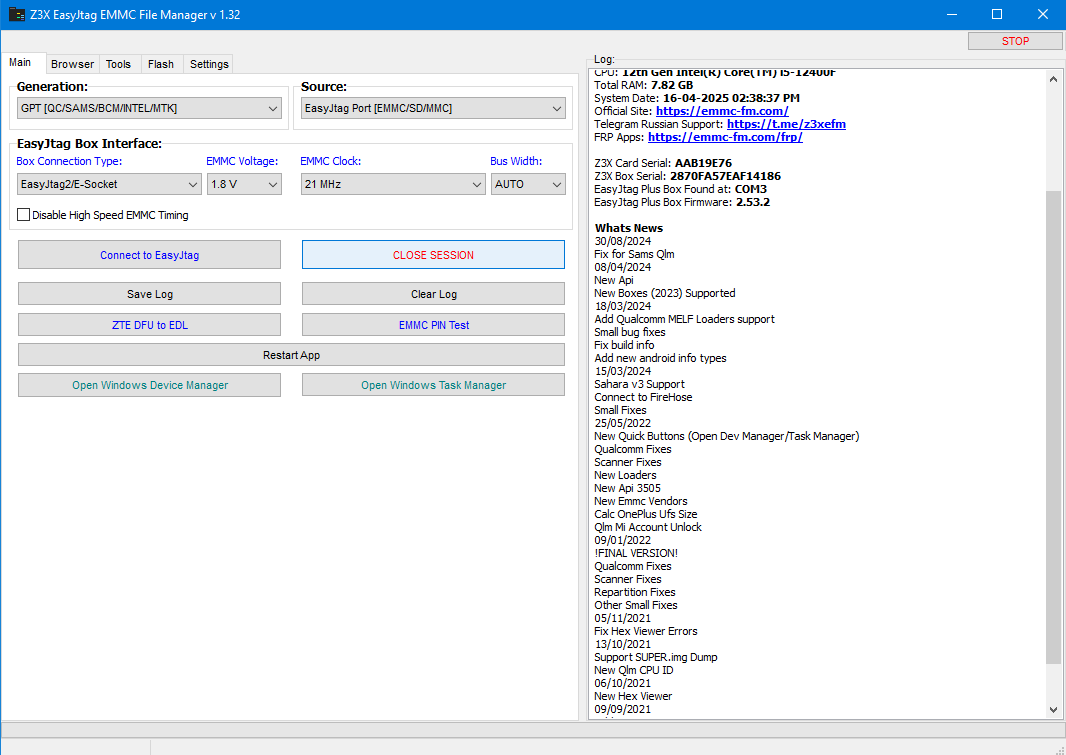Click 'Total RAM: 7.82 GB' log line
The width and height of the screenshot is (1066, 755).
click(x=643, y=85)
